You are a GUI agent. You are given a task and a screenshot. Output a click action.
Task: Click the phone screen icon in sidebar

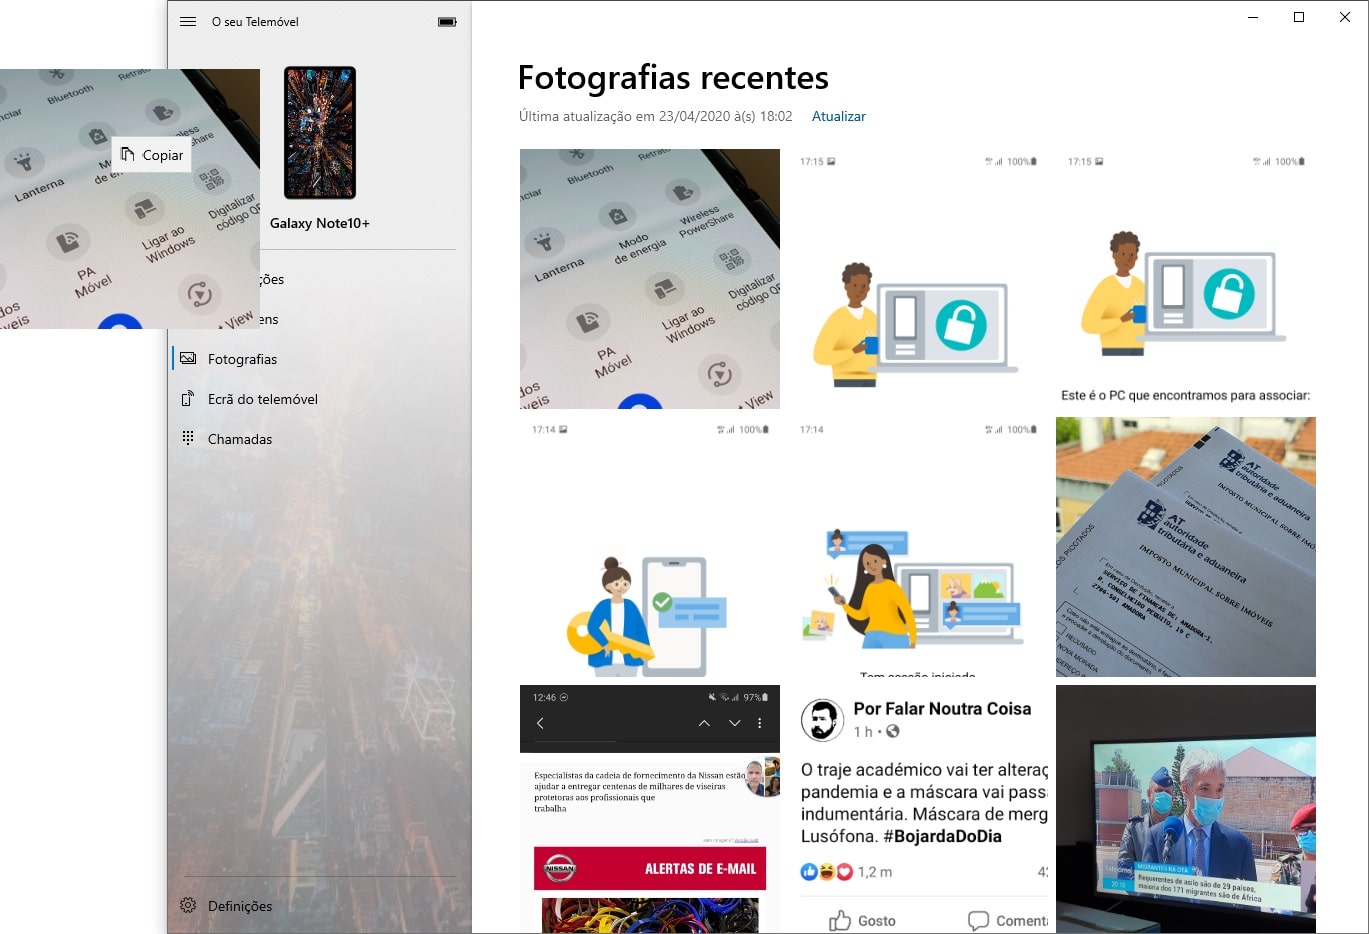click(187, 398)
